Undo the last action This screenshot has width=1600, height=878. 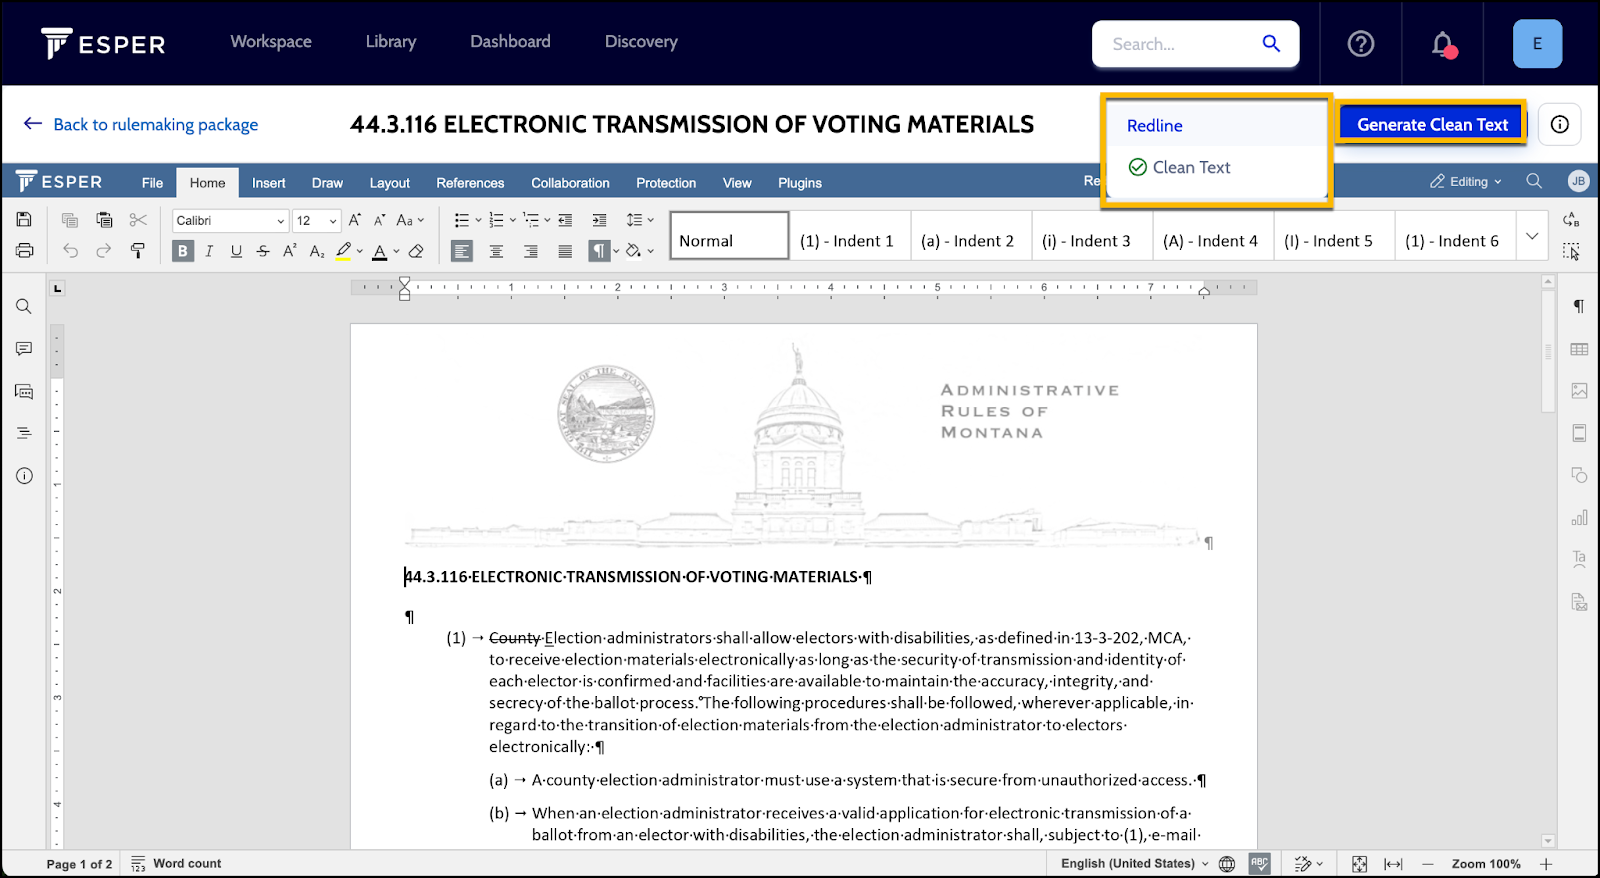click(70, 251)
